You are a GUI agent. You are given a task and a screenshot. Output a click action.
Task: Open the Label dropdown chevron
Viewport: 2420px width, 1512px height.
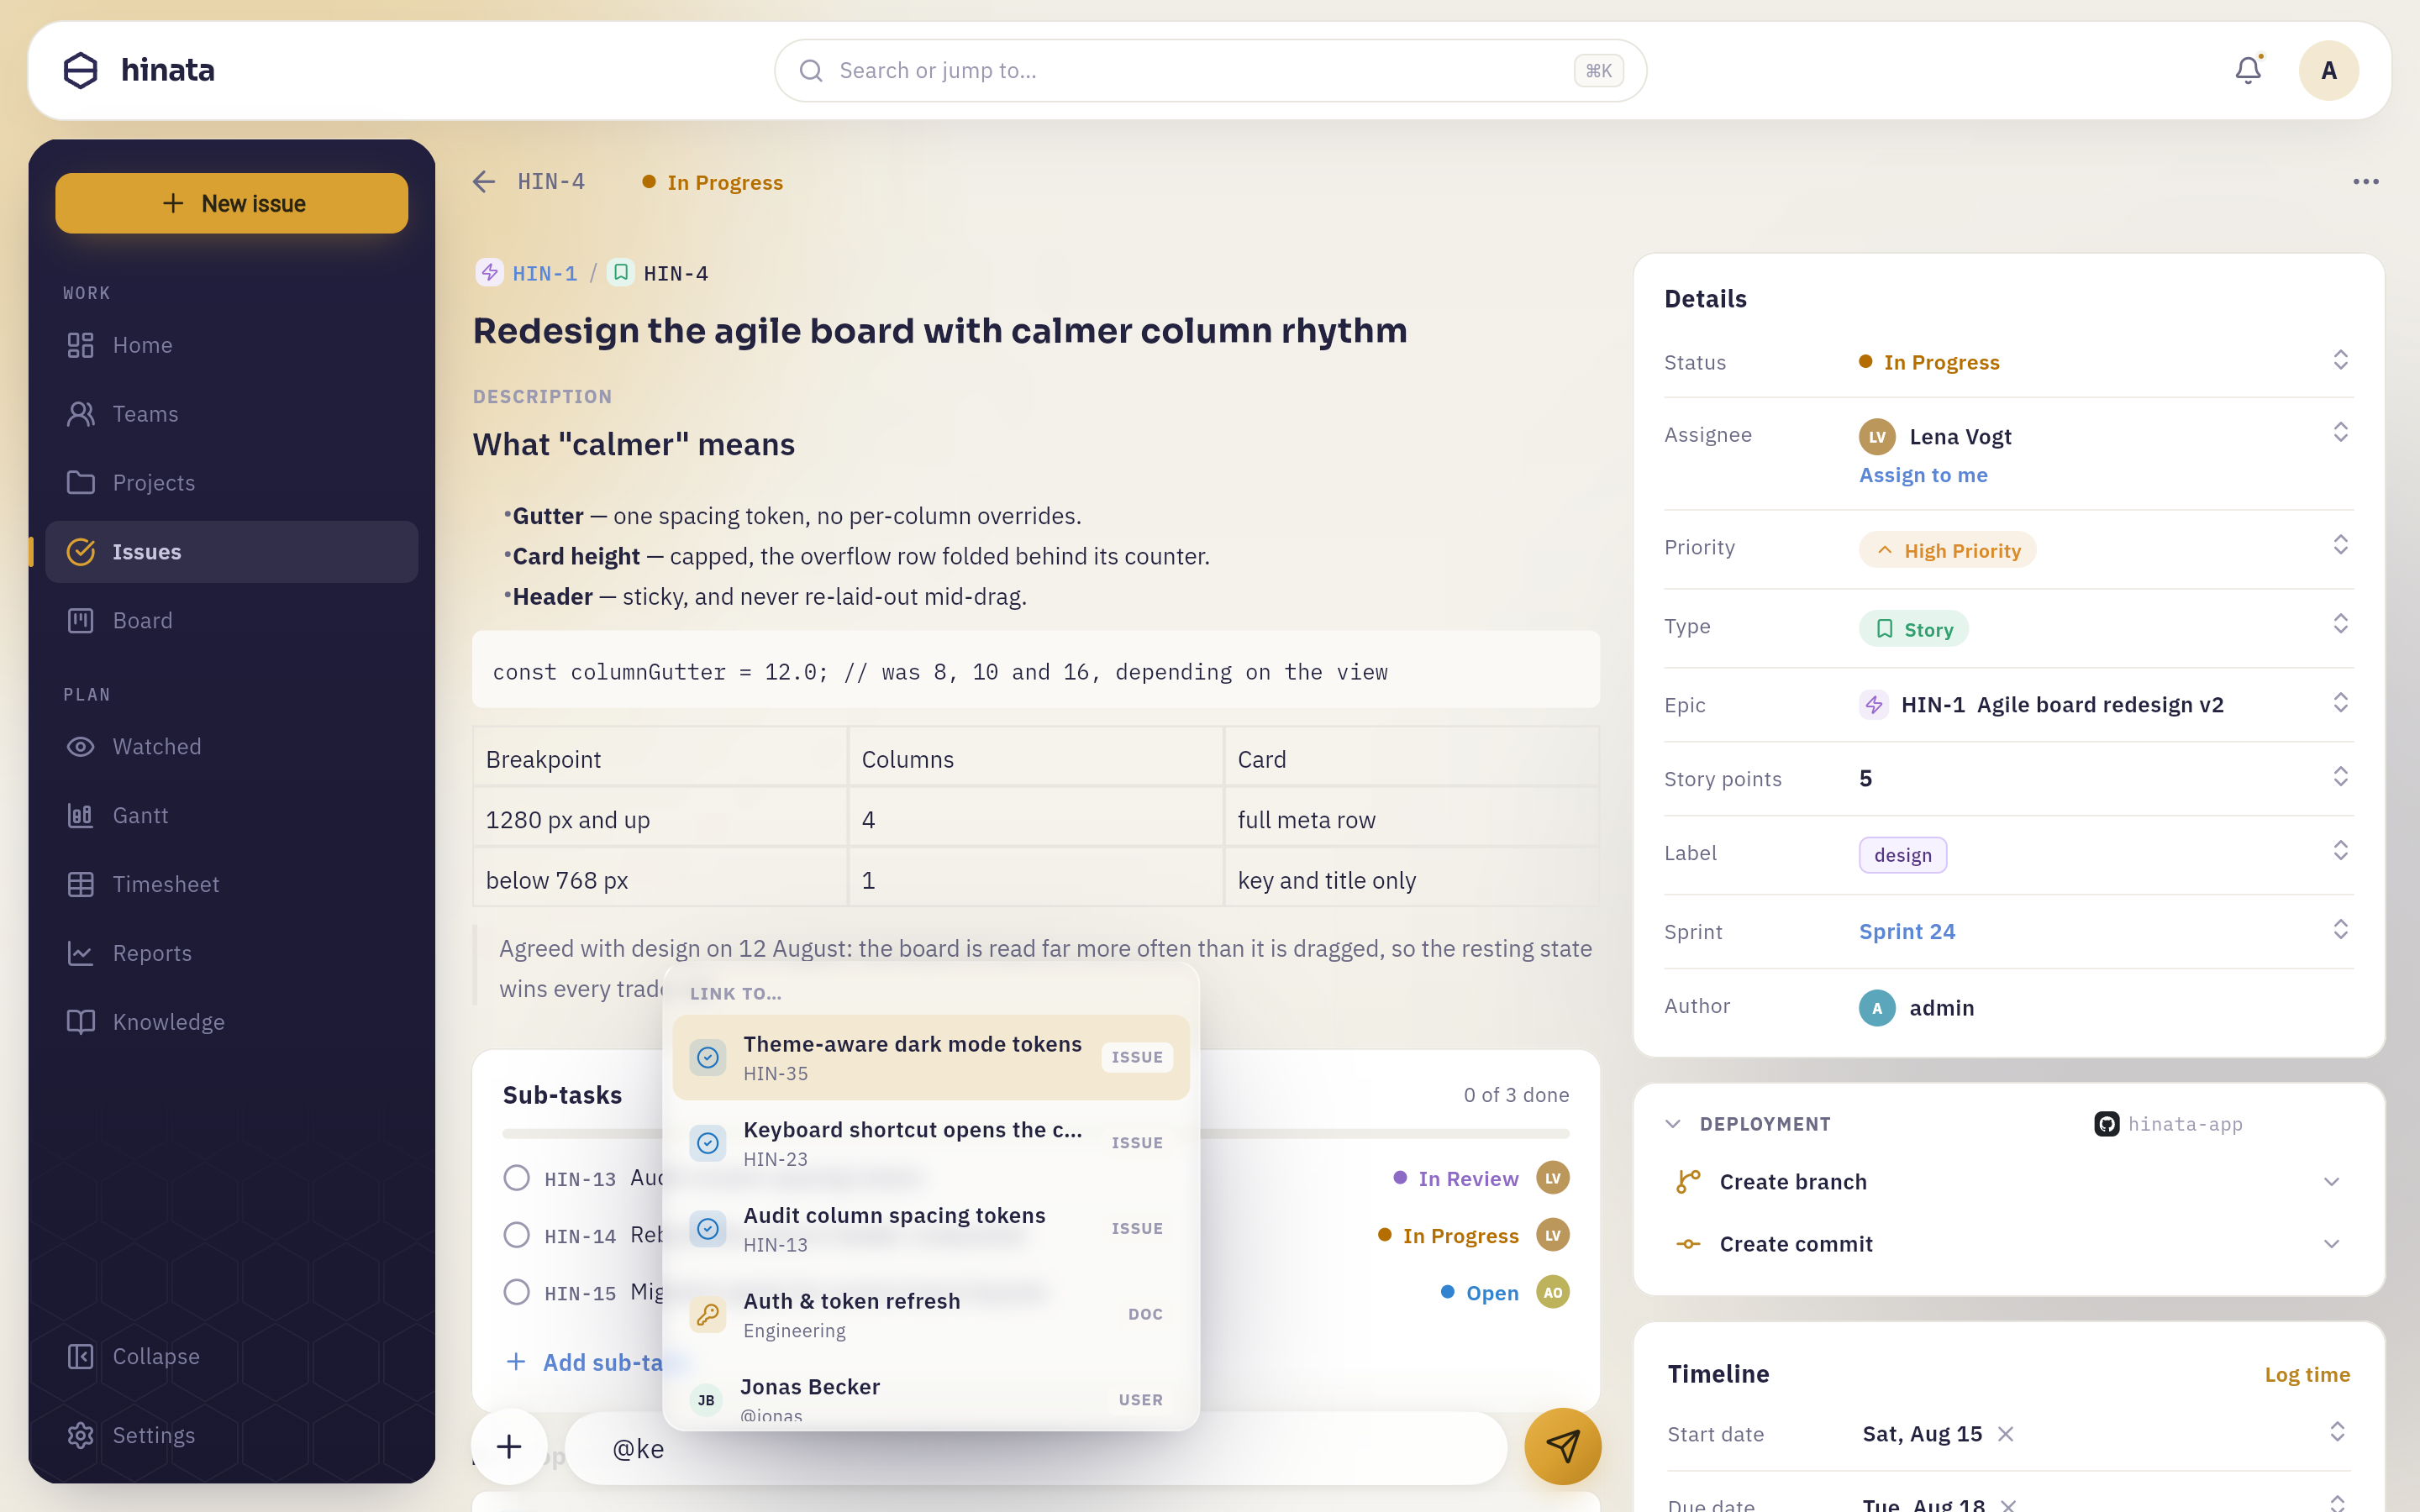pyautogui.click(x=2340, y=850)
